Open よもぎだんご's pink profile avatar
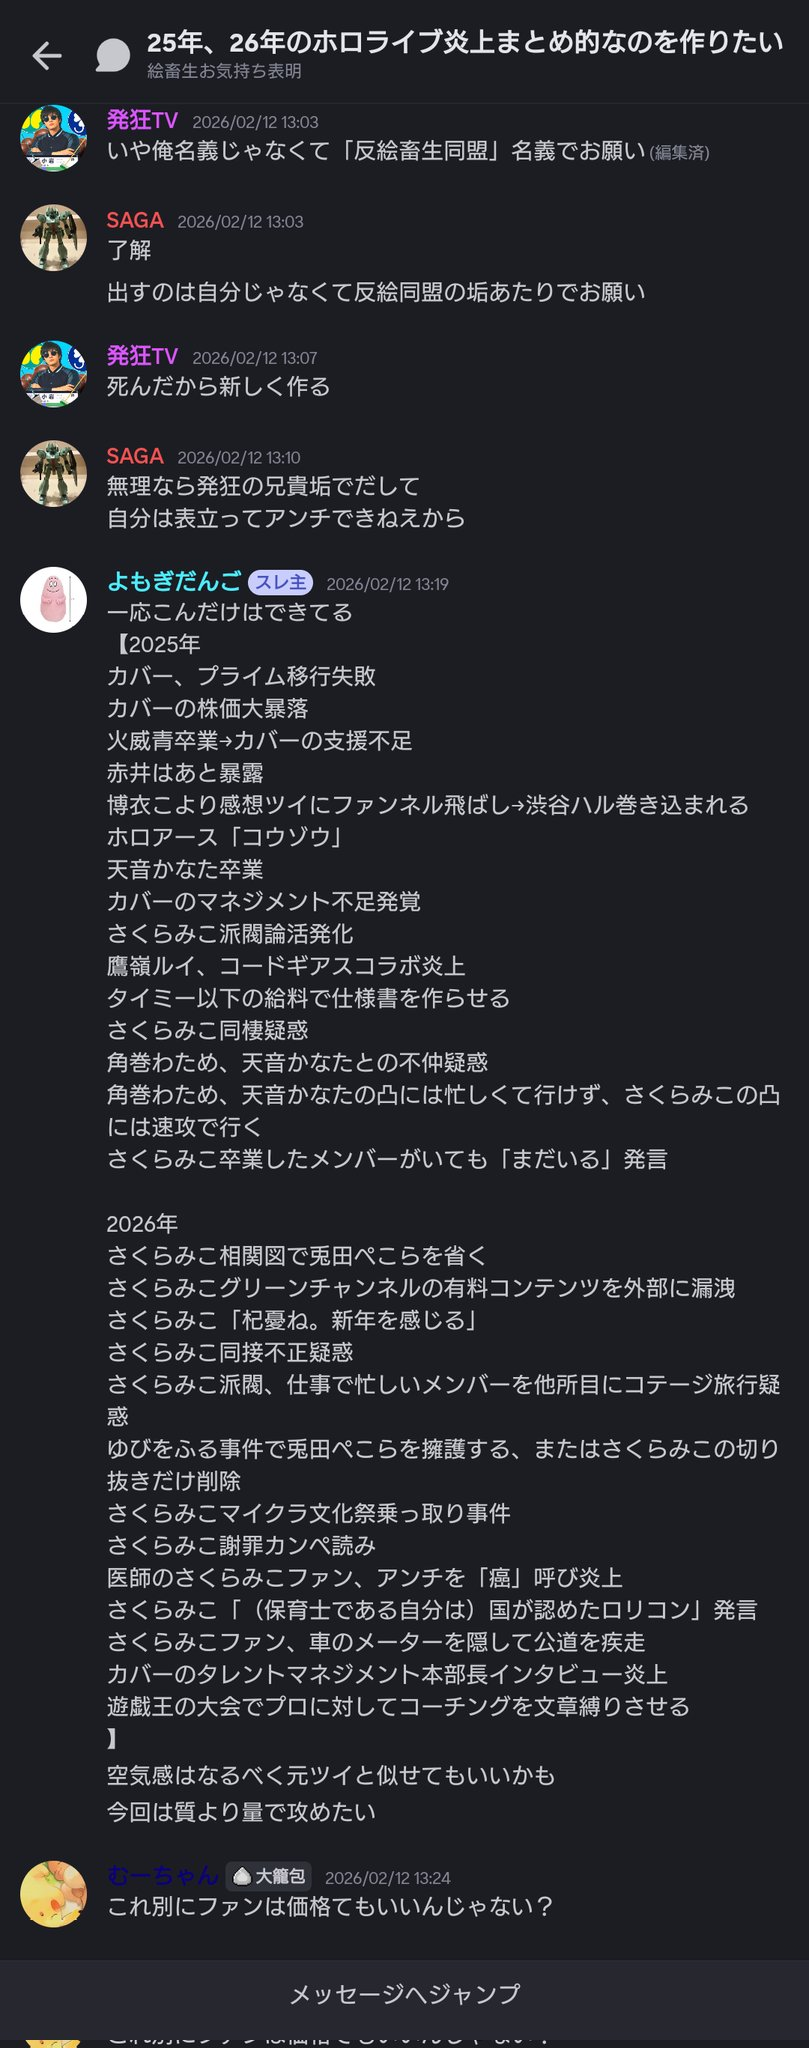The height and width of the screenshot is (2048, 809). [x=54, y=600]
